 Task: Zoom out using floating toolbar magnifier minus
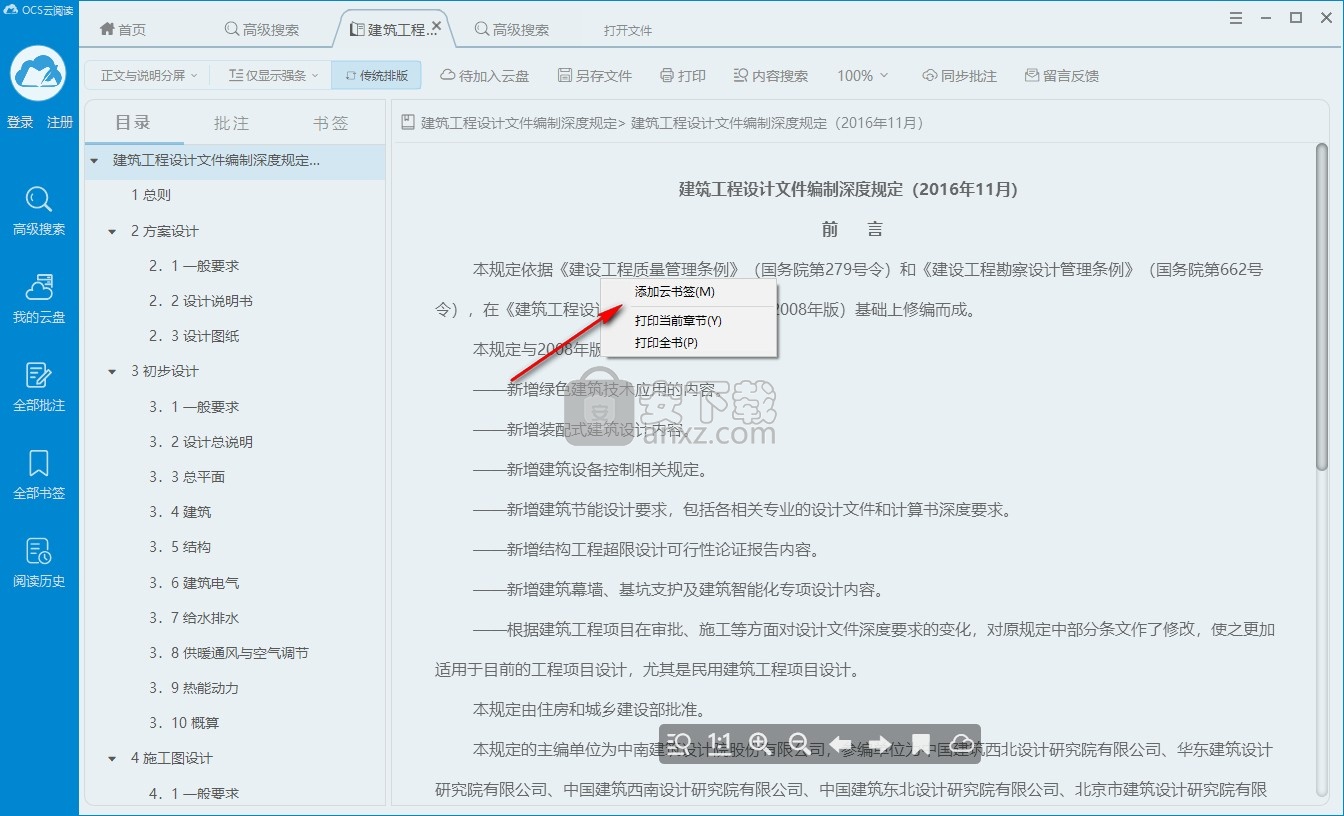click(x=799, y=743)
